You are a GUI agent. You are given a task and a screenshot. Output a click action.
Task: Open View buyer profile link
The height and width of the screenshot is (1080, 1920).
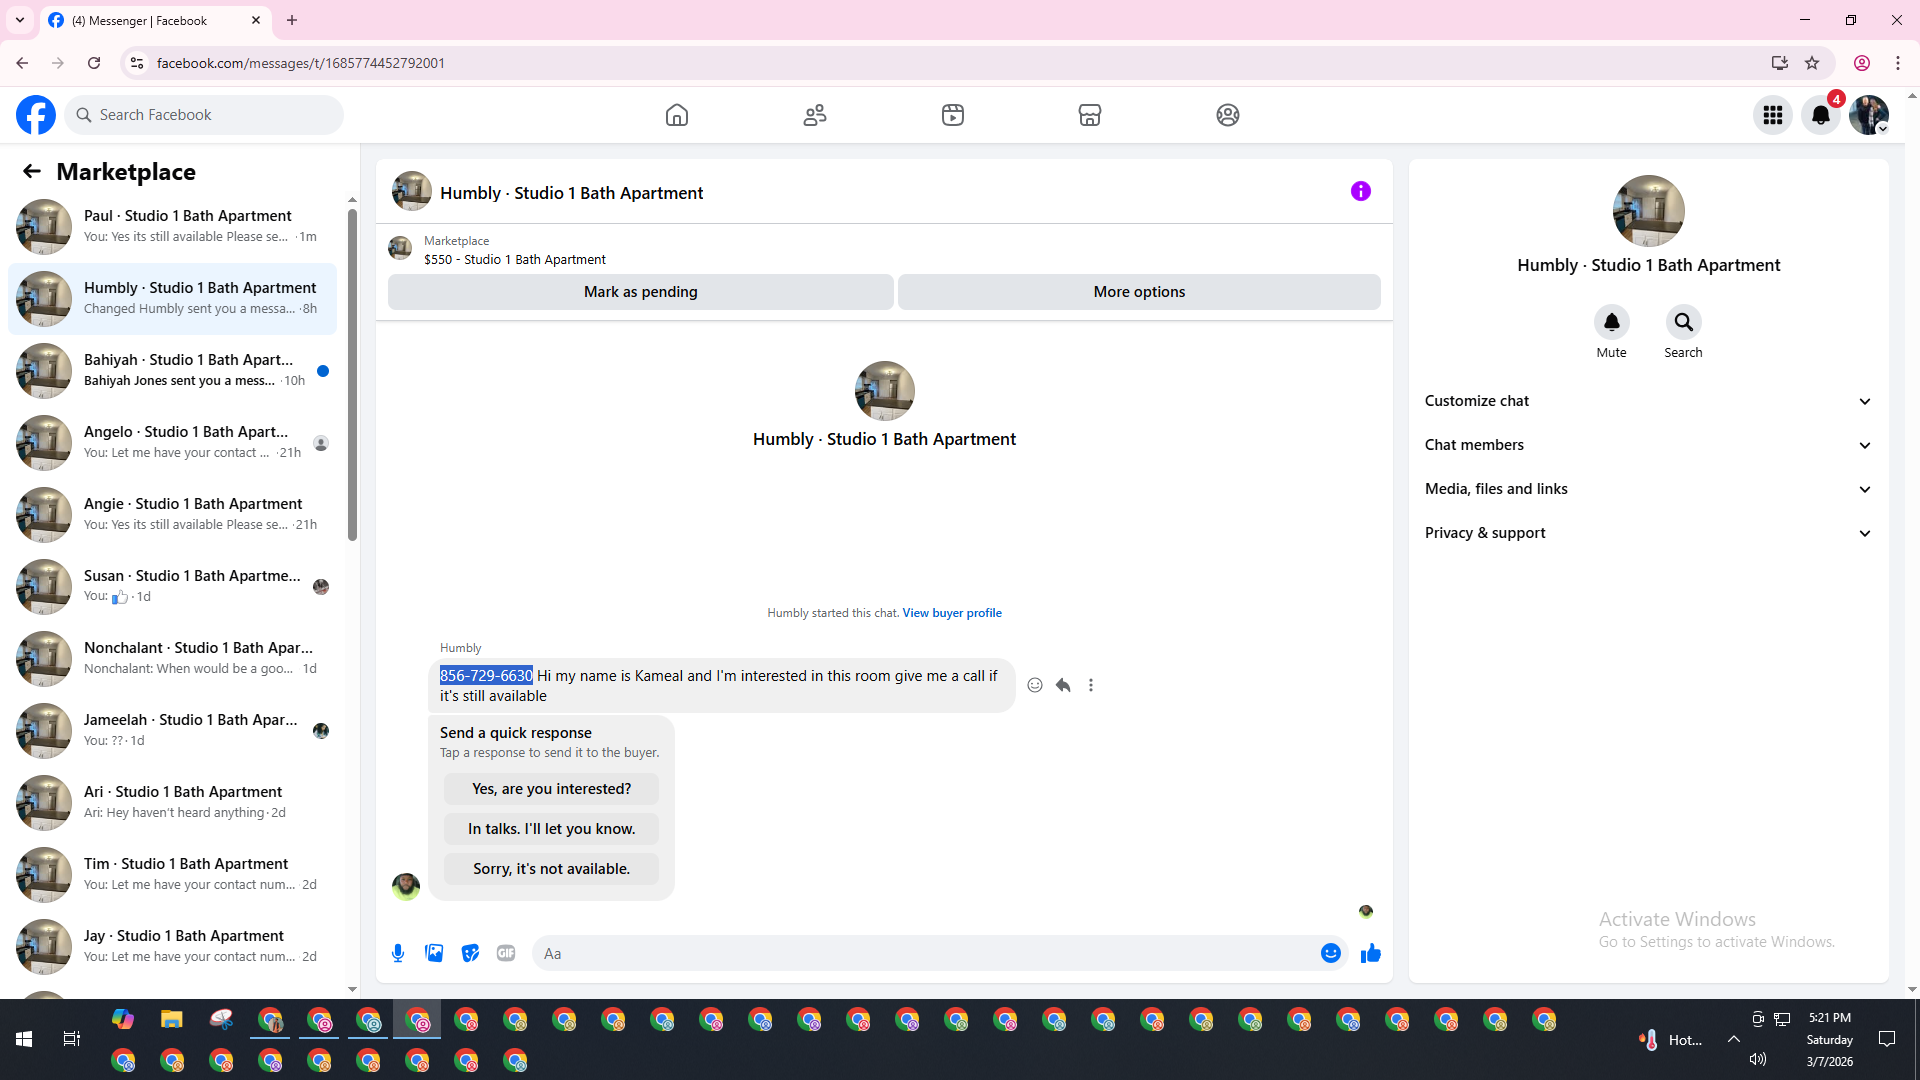[x=952, y=613]
